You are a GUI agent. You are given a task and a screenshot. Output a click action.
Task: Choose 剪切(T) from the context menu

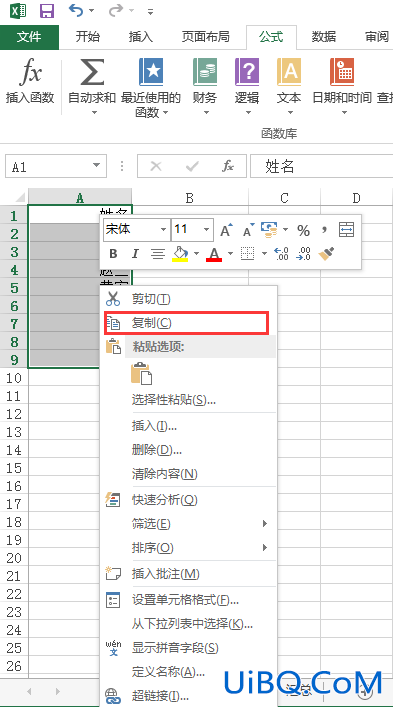tap(188, 298)
